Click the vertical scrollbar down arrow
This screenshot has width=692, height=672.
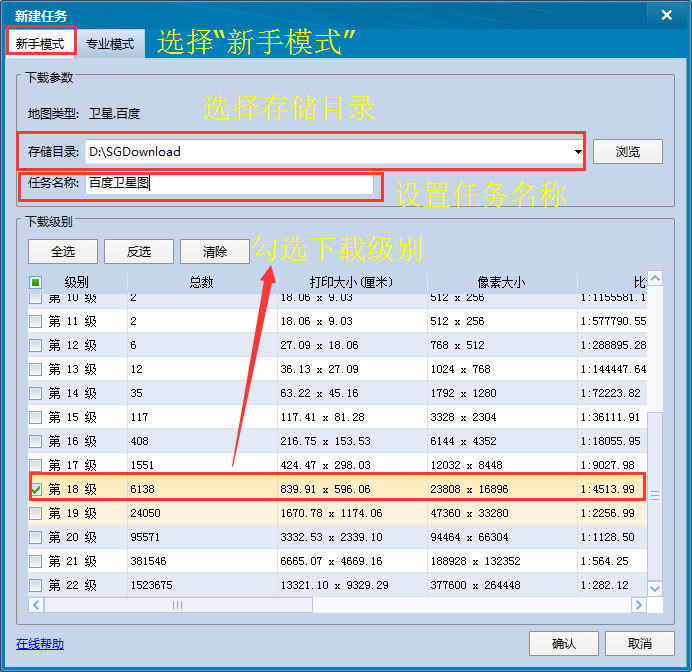pos(655,589)
